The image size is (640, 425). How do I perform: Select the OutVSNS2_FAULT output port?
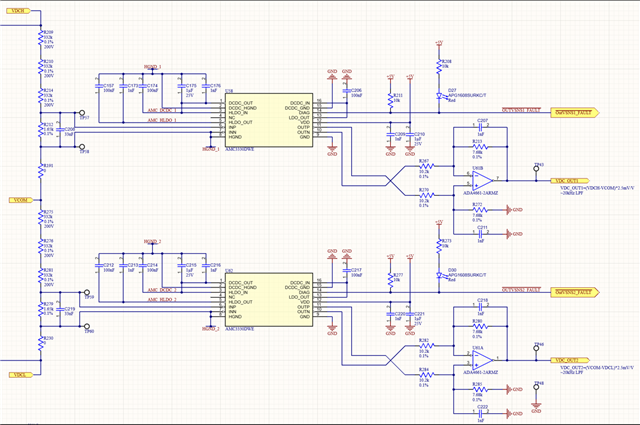575,292
